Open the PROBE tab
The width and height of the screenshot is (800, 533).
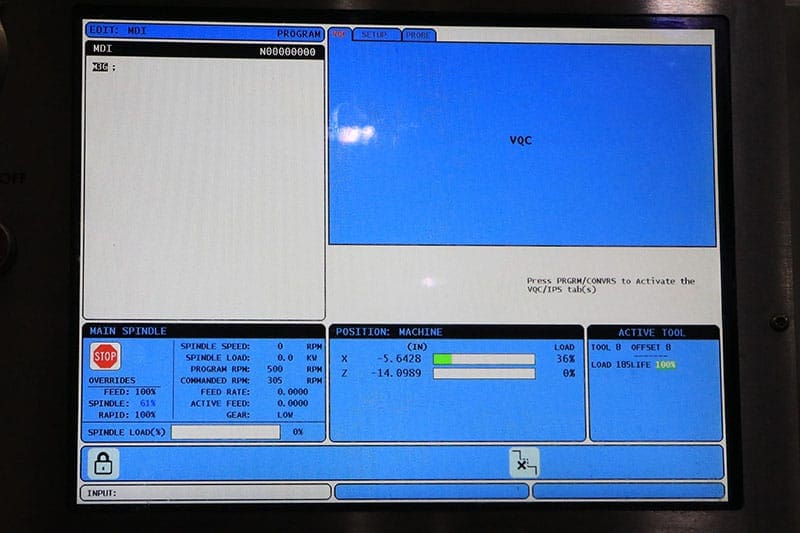tap(418, 34)
